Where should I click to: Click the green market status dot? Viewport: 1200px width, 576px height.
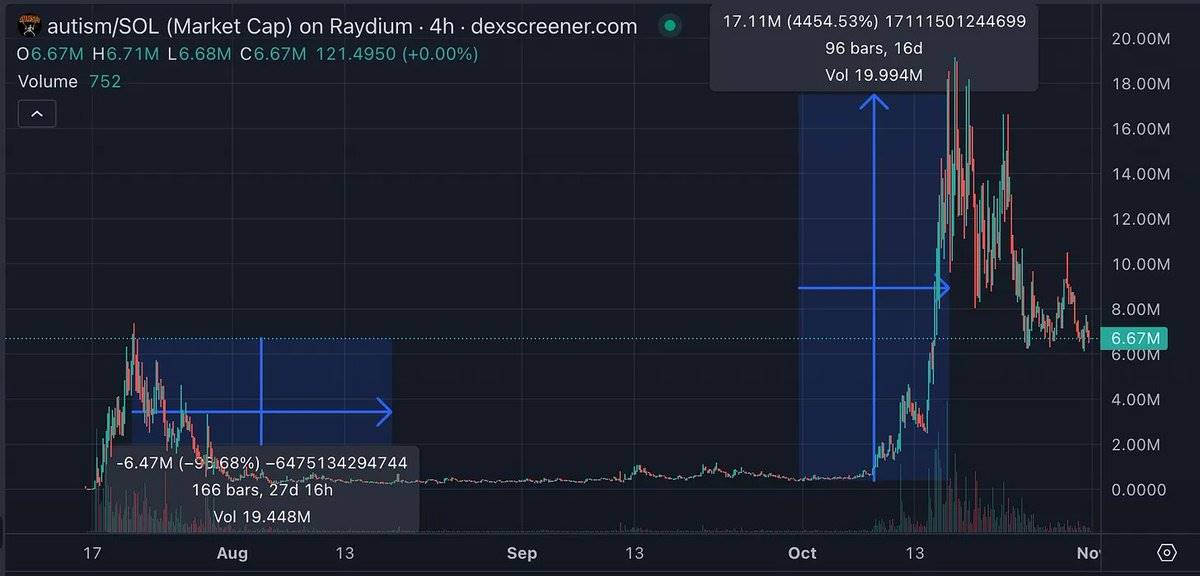tap(670, 26)
